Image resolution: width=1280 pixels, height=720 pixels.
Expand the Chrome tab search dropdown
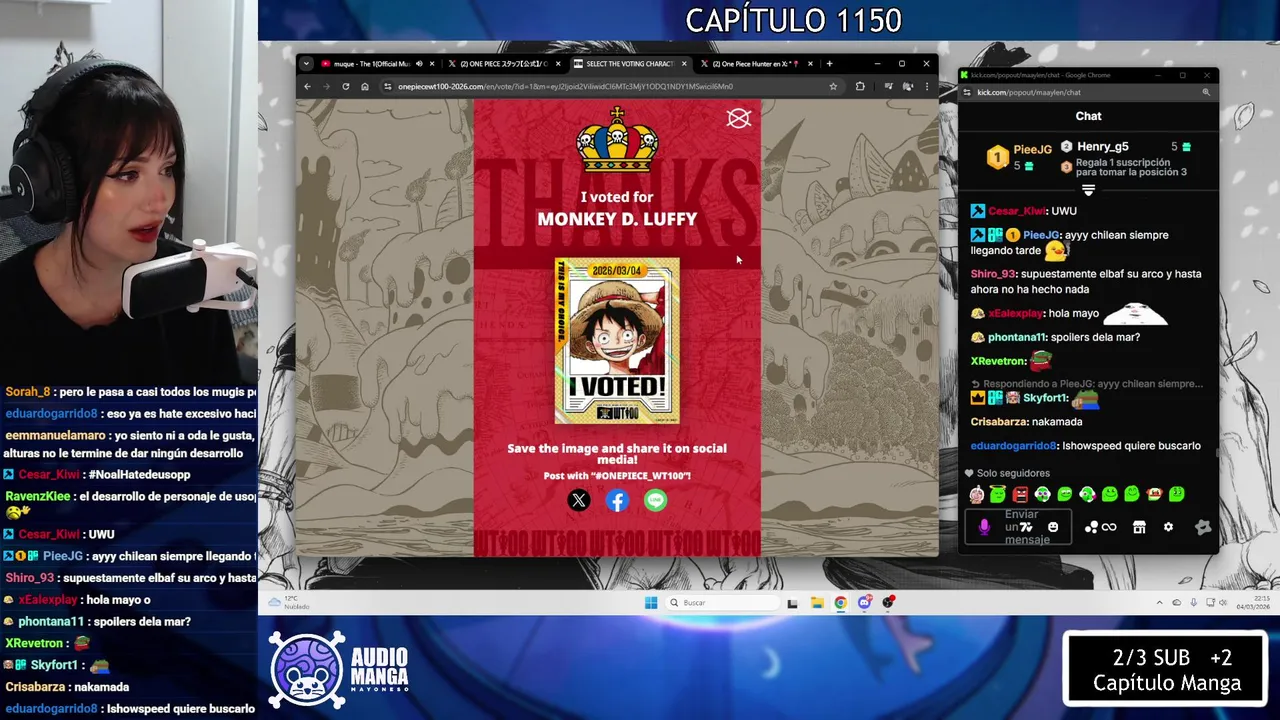click(307, 64)
